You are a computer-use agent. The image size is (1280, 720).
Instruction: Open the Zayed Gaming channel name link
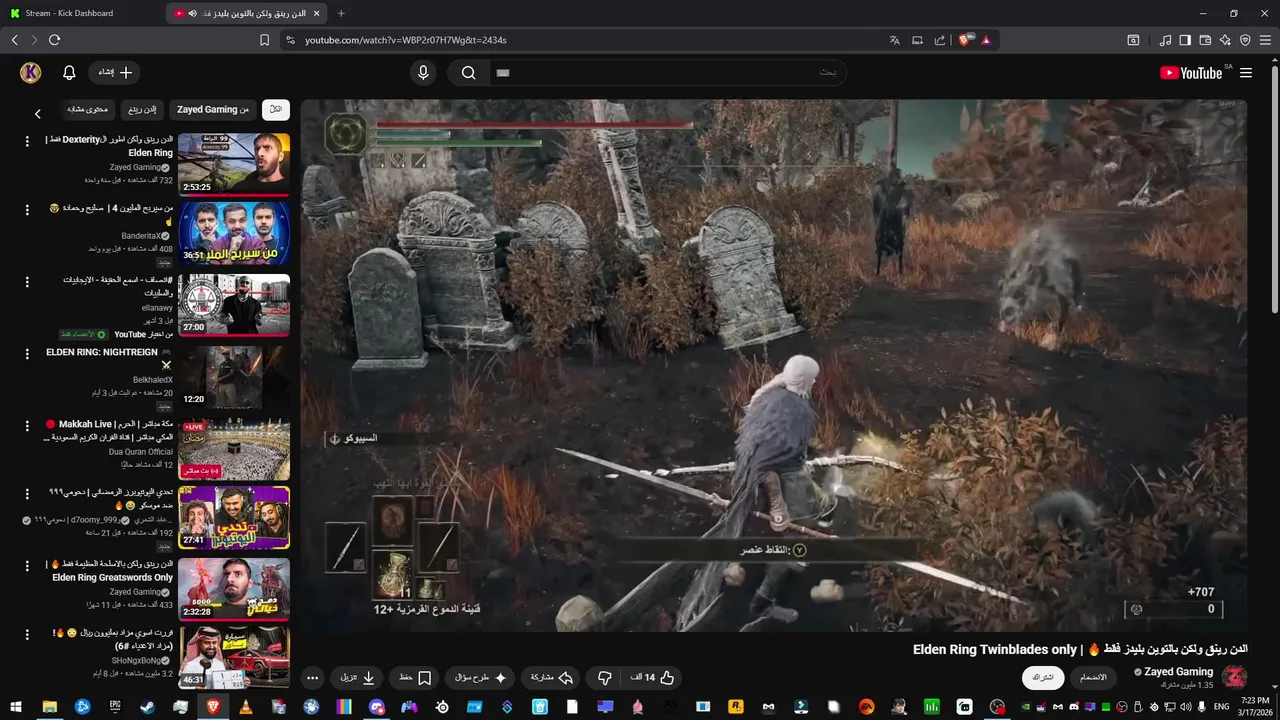coord(1179,672)
